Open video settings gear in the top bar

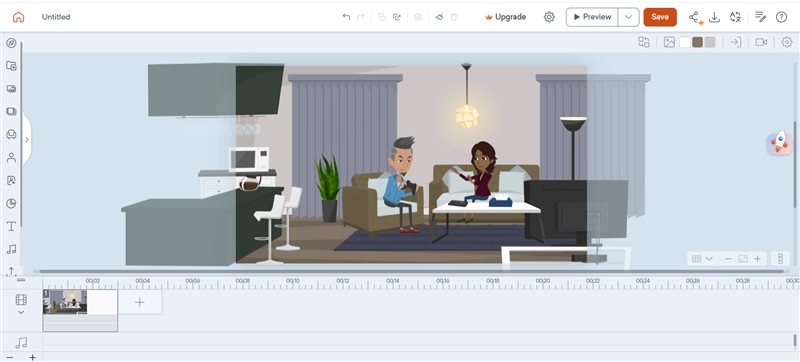549,17
